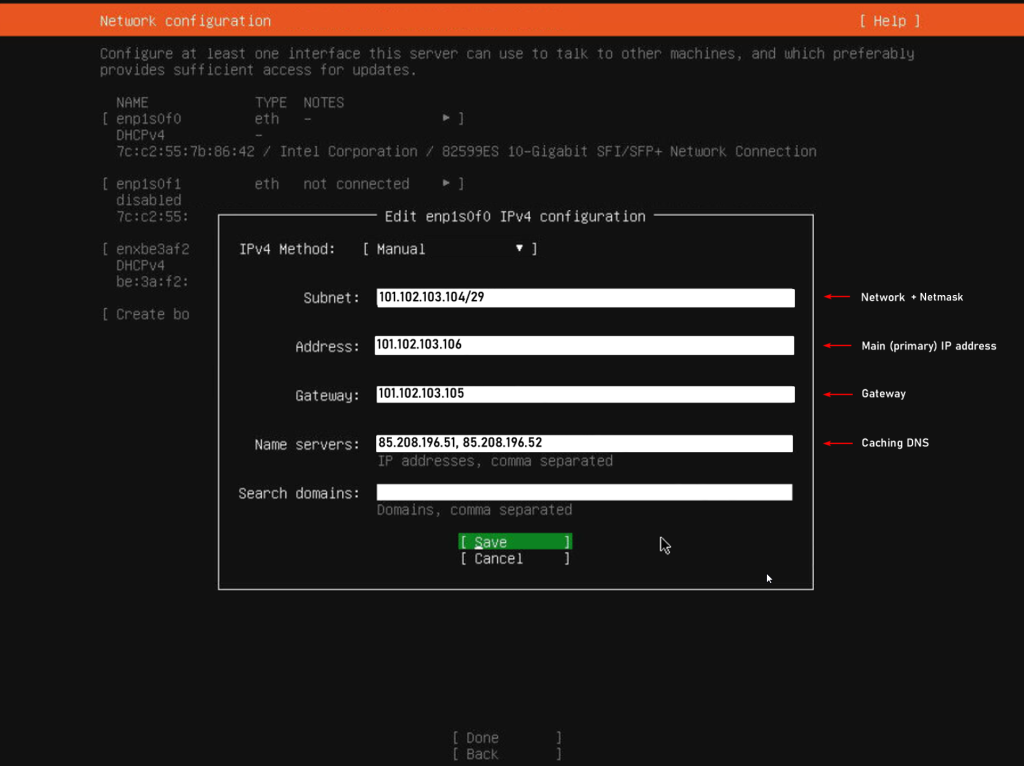Click the empty Search domains field
This screenshot has height=766, width=1024.
[584, 491]
